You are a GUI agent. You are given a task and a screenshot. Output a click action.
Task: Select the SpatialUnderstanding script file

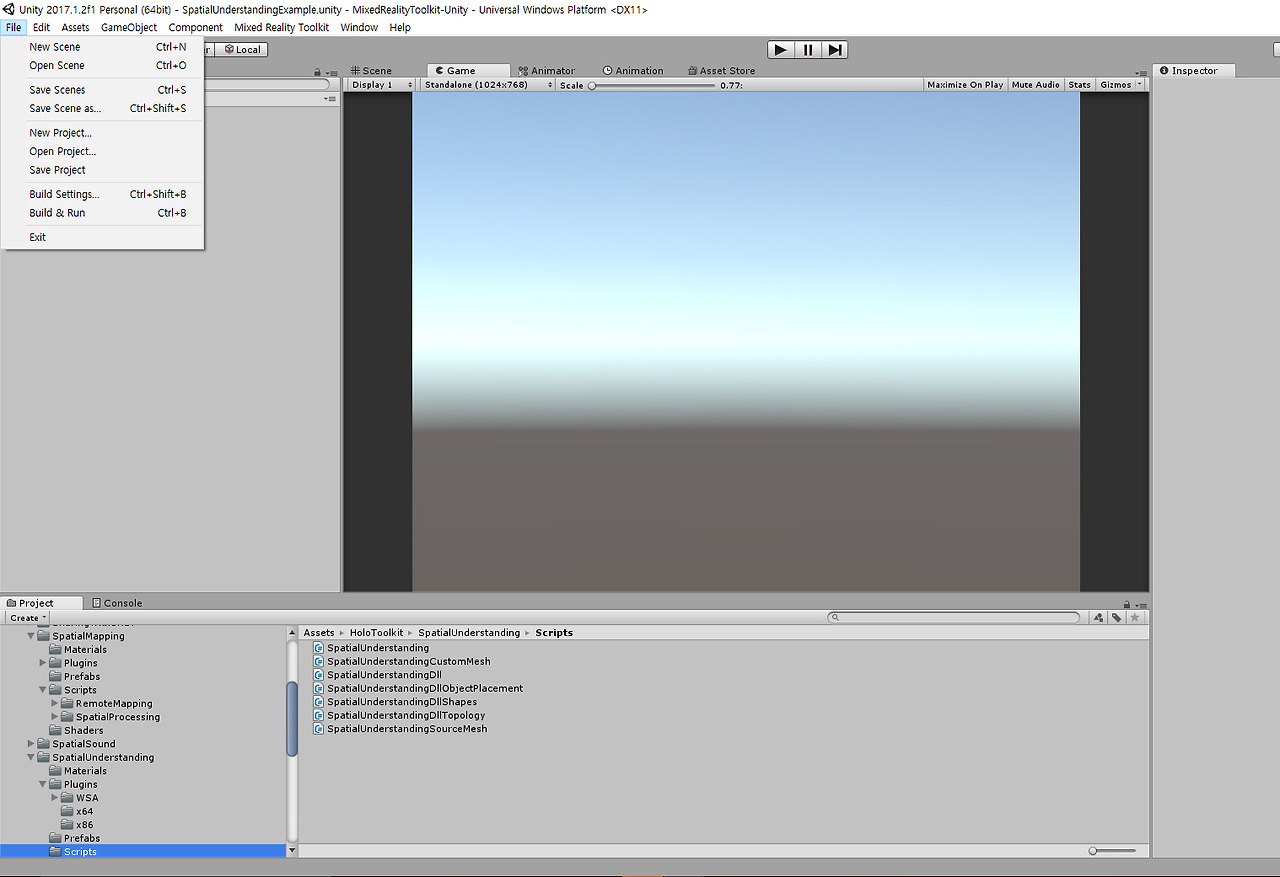pos(371,648)
